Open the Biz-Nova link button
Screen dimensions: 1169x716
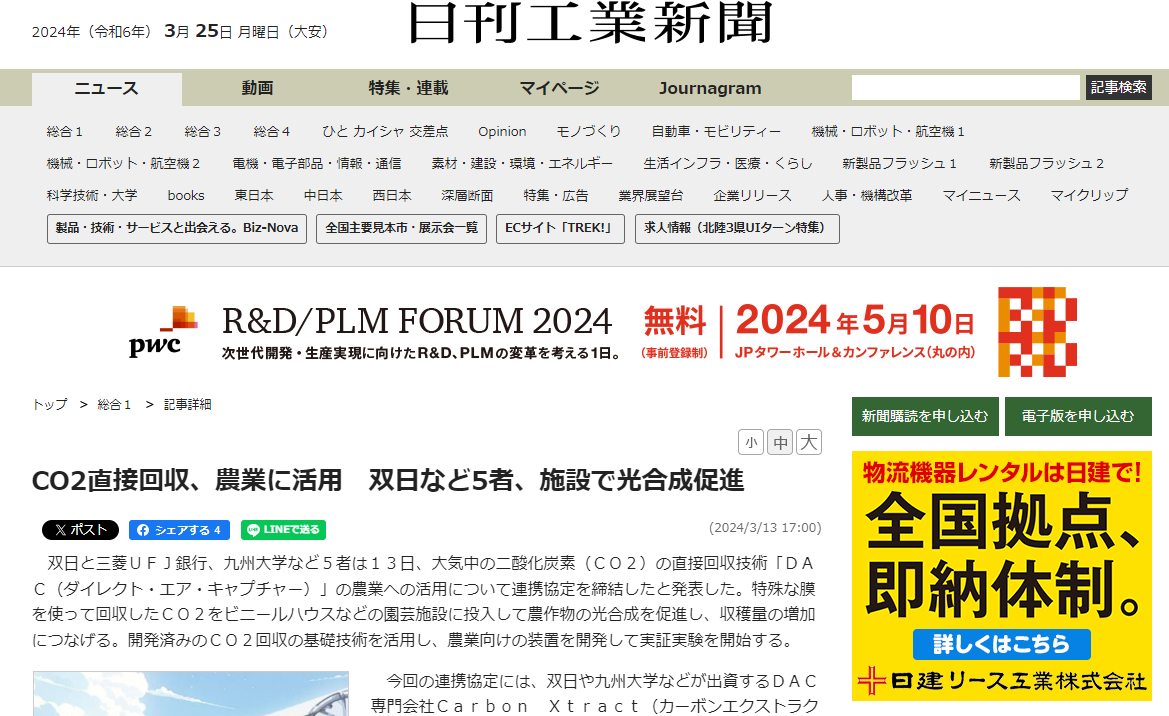tap(177, 228)
